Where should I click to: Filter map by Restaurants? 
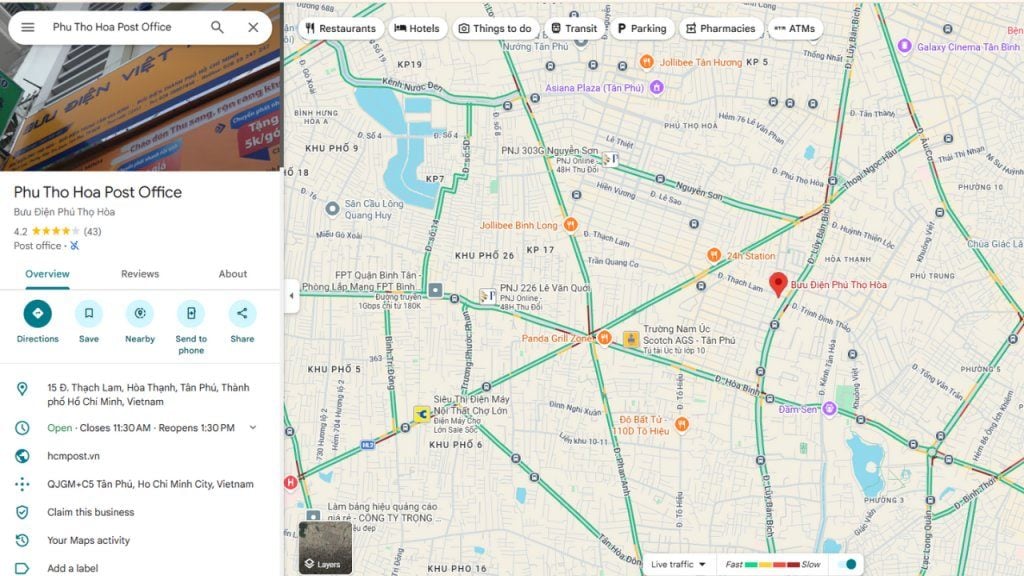[341, 29]
